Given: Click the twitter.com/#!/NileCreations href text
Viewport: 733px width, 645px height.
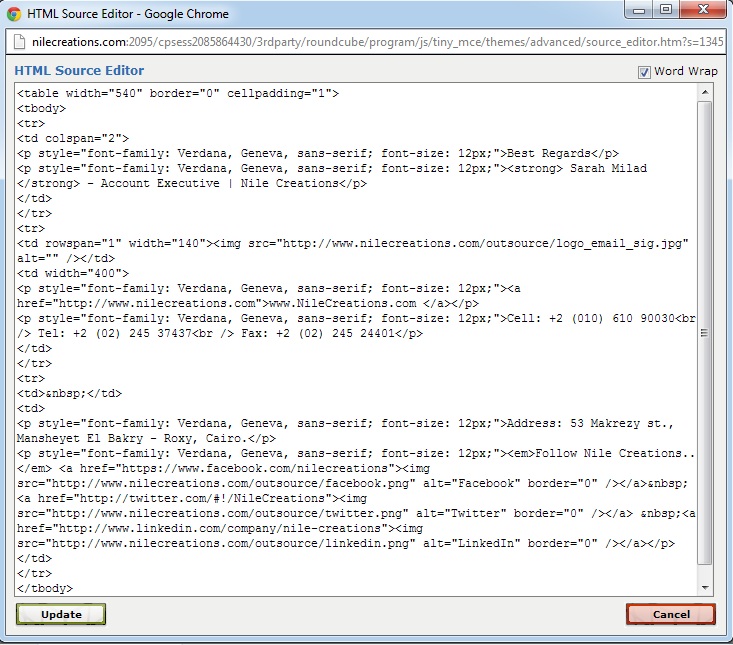Looking at the screenshot, I should pos(202,498).
